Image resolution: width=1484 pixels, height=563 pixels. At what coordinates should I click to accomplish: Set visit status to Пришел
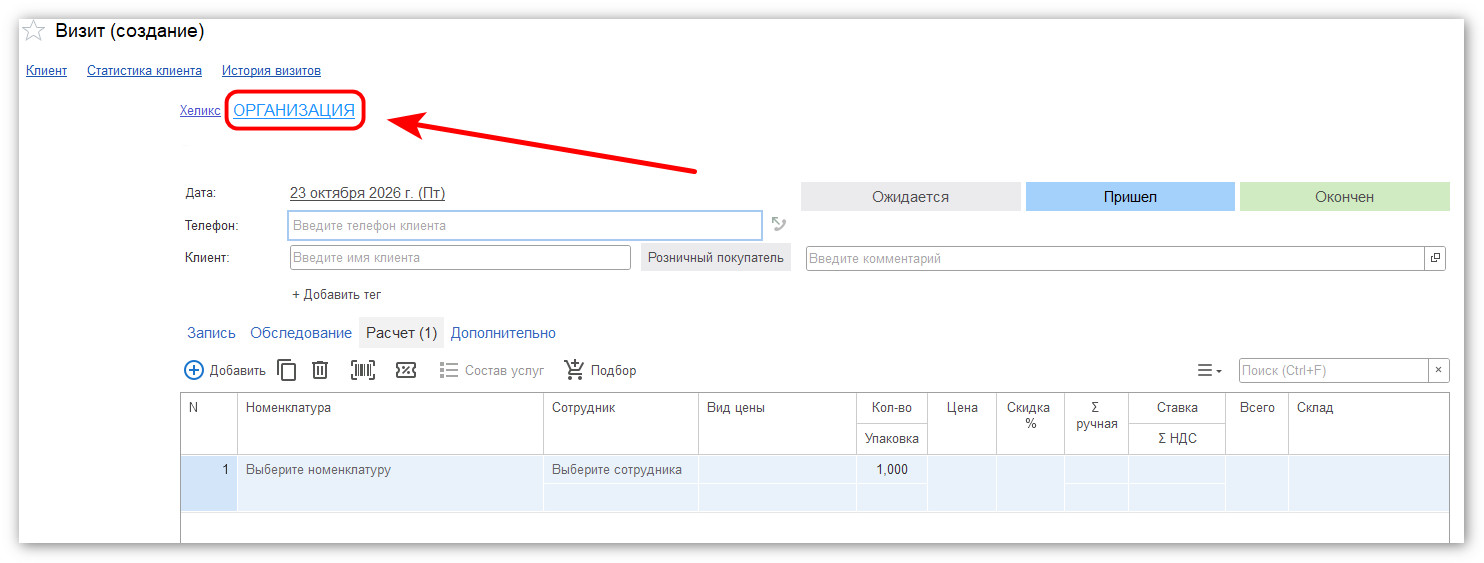[1130, 197]
